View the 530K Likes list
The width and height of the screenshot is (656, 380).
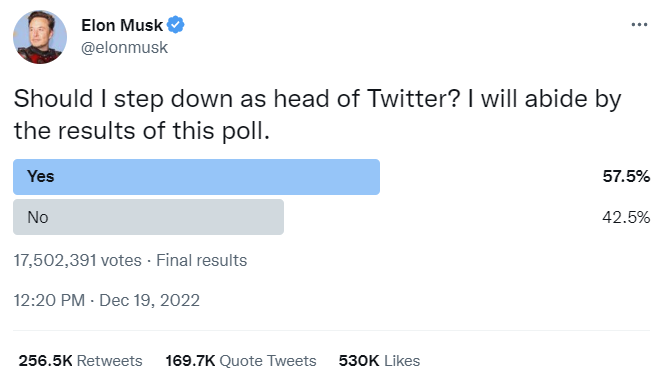click(379, 361)
